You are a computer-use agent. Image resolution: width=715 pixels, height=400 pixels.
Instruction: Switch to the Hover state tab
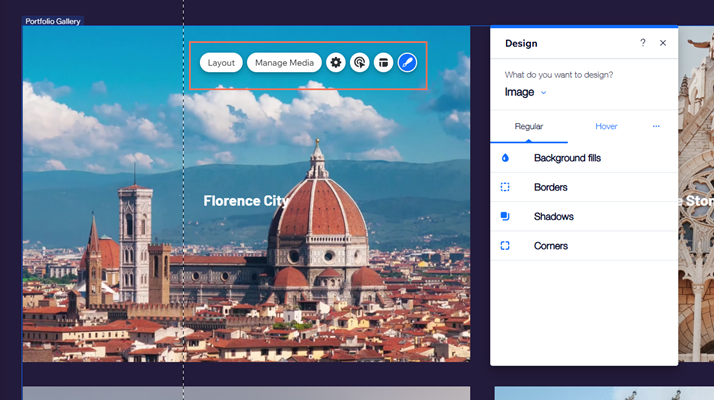tap(606, 127)
